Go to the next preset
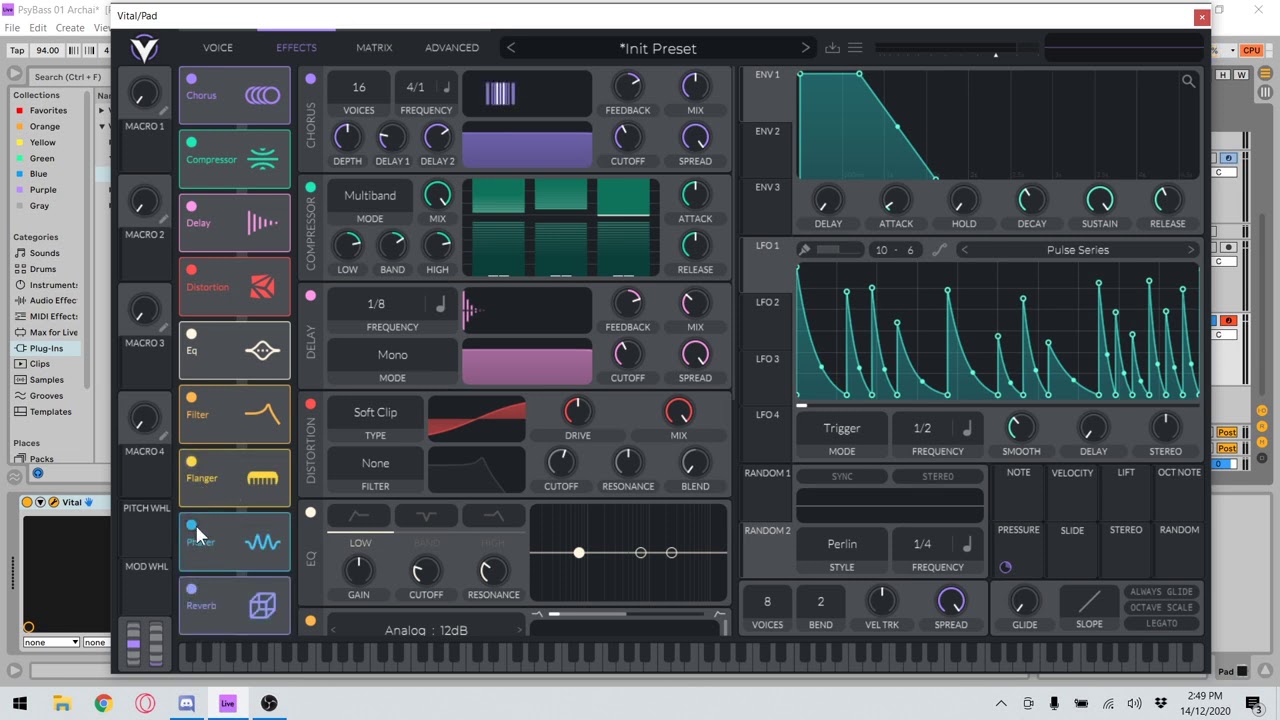This screenshot has height=720, width=1280. [x=805, y=48]
